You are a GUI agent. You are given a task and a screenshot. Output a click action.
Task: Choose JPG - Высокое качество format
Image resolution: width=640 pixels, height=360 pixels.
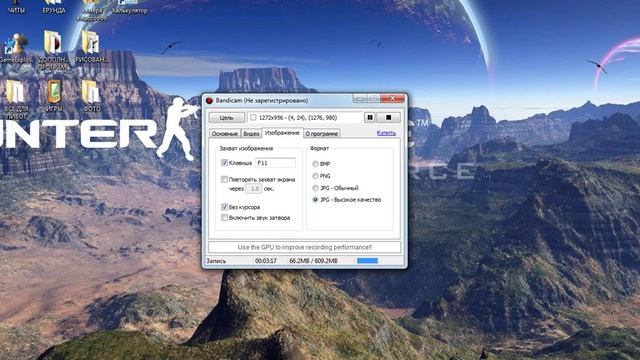coord(316,200)
